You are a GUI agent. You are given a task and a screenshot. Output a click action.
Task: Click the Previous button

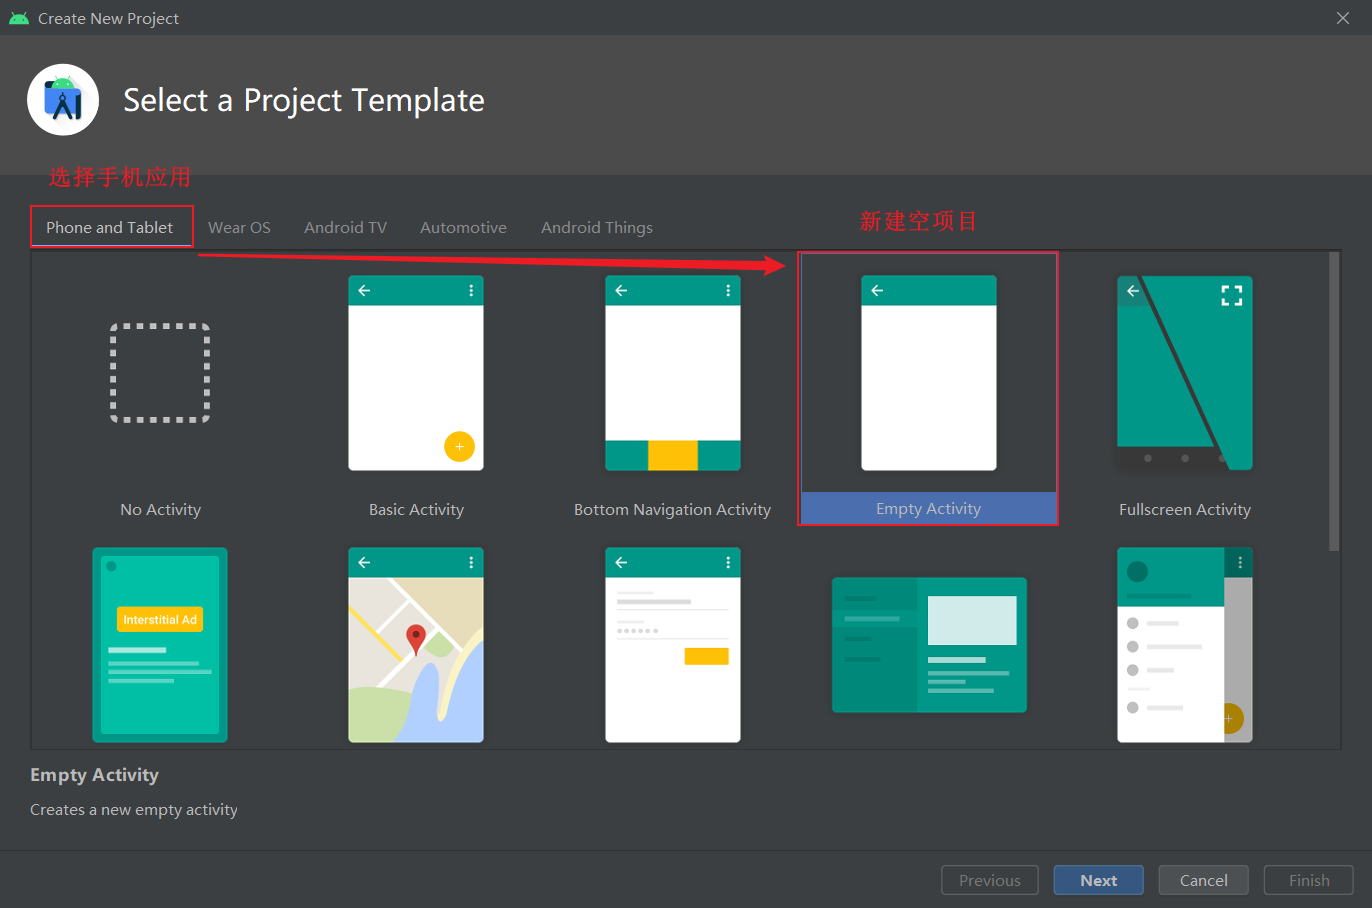coord(990,880)
